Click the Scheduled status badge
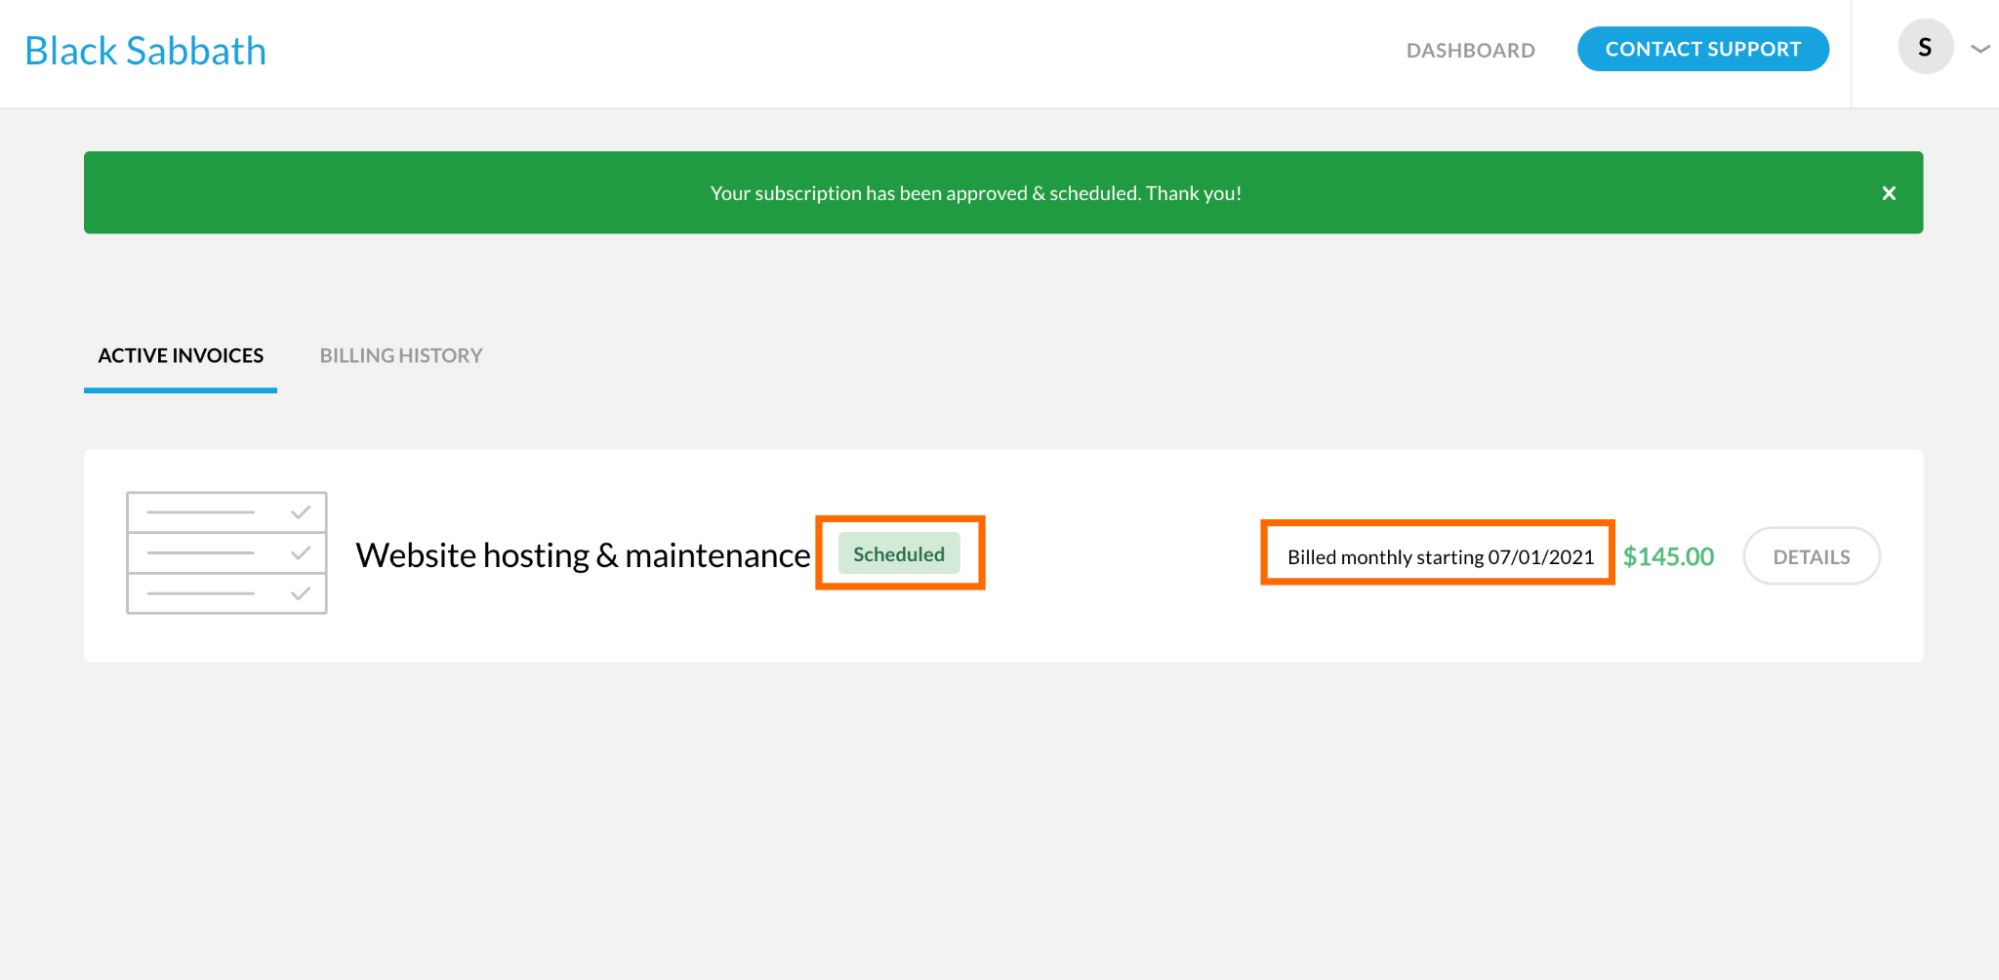 (898, 554)
